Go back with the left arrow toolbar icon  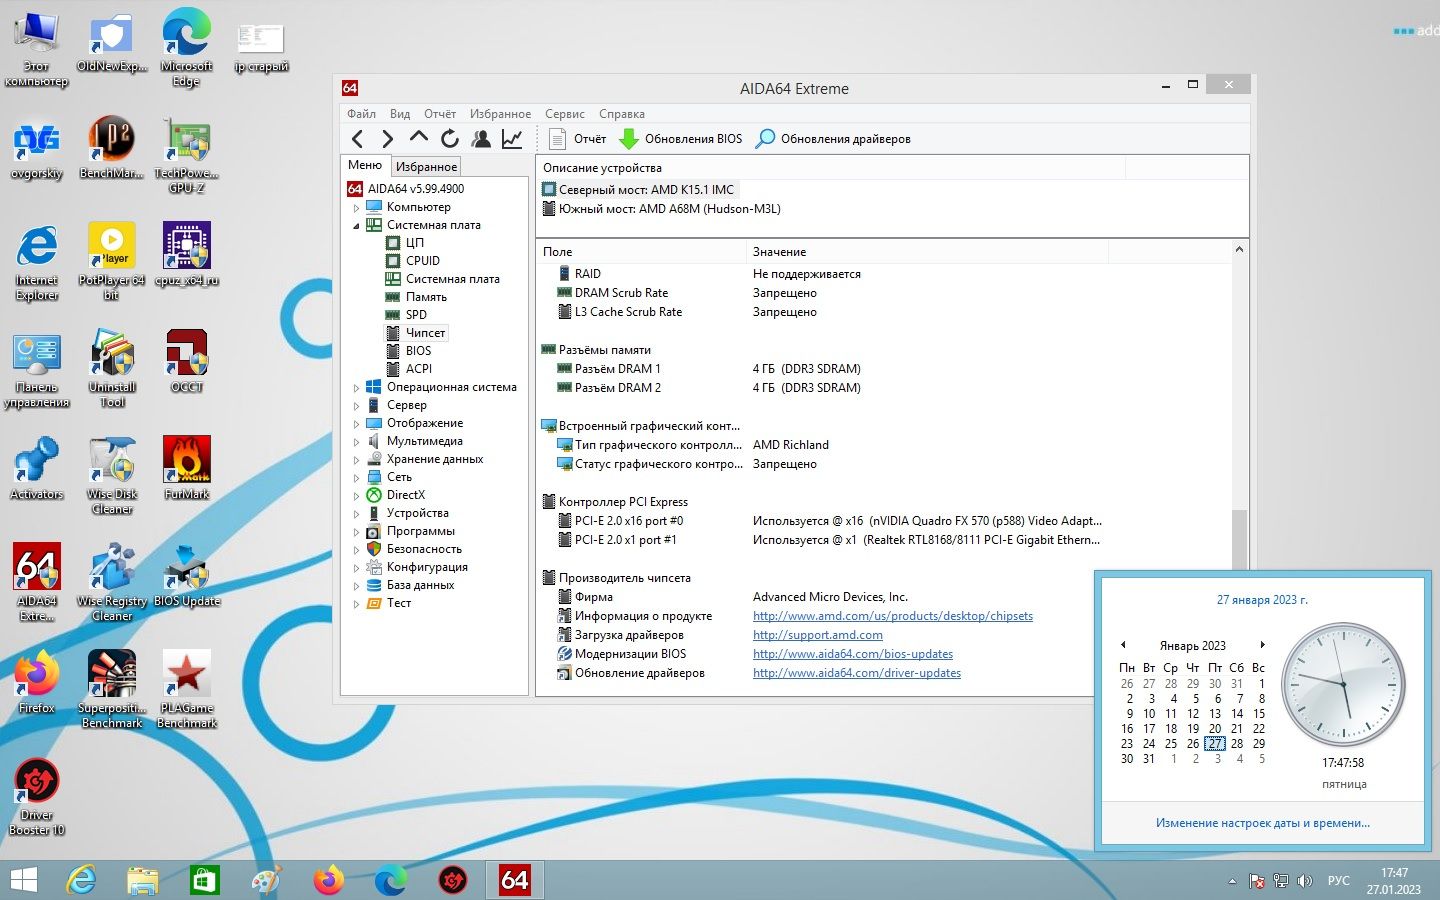coord(358,139)
